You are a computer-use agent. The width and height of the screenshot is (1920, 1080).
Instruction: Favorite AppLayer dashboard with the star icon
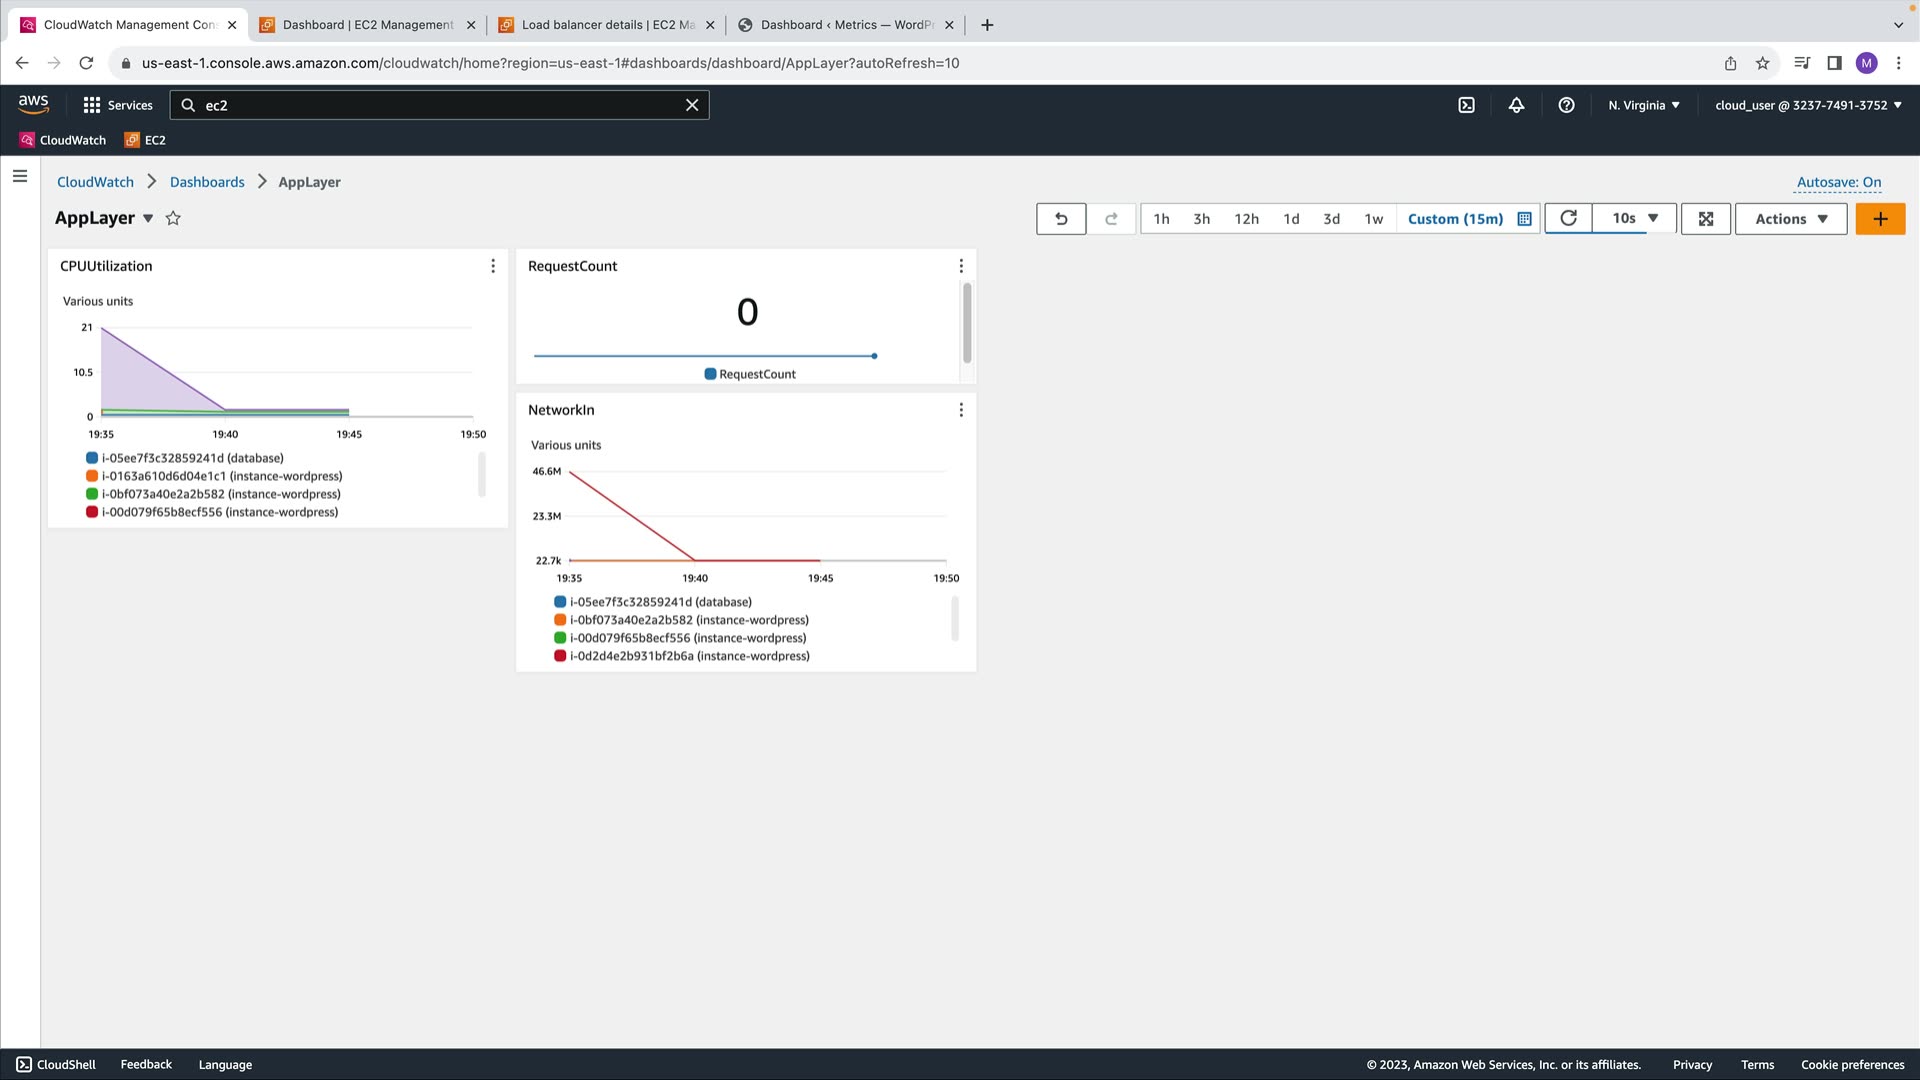click(x=173, y=218)
